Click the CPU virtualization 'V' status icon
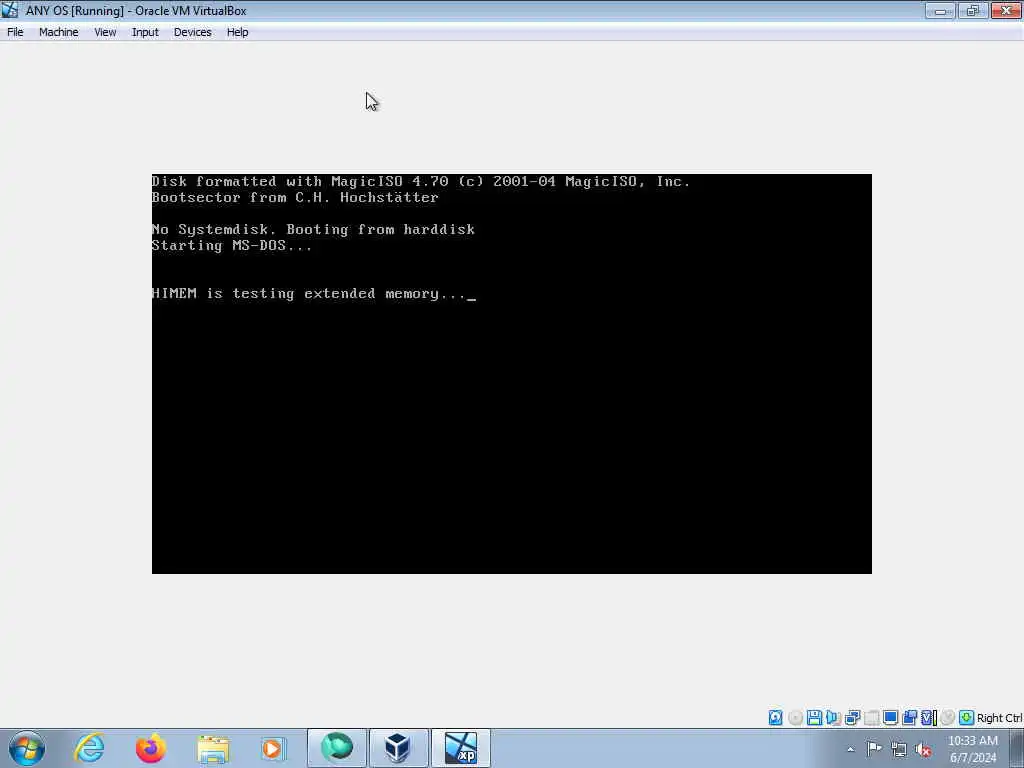The height and width of the screenshot is (768, 1024). (928, 718)
